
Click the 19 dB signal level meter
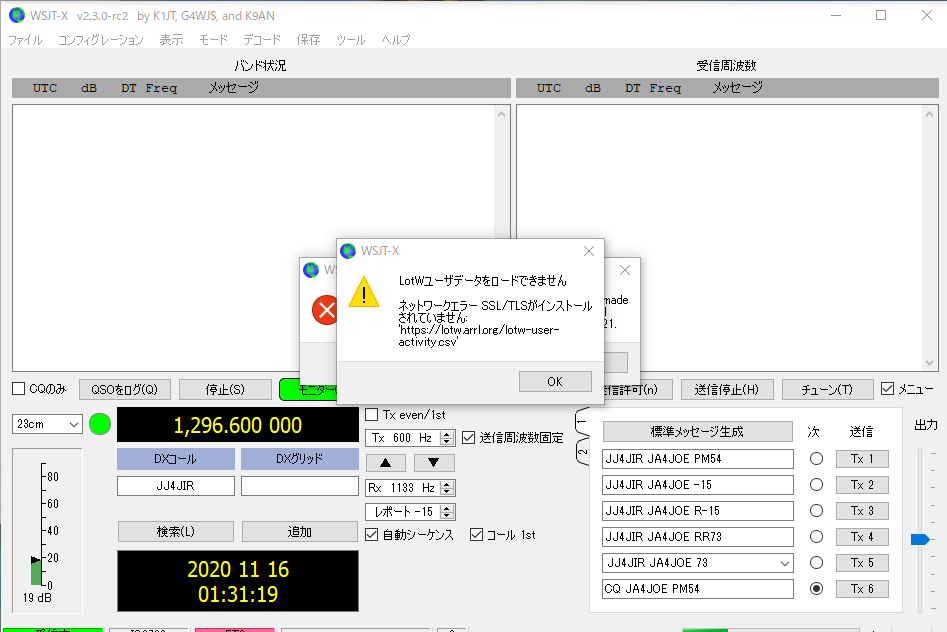pos(47,530)
